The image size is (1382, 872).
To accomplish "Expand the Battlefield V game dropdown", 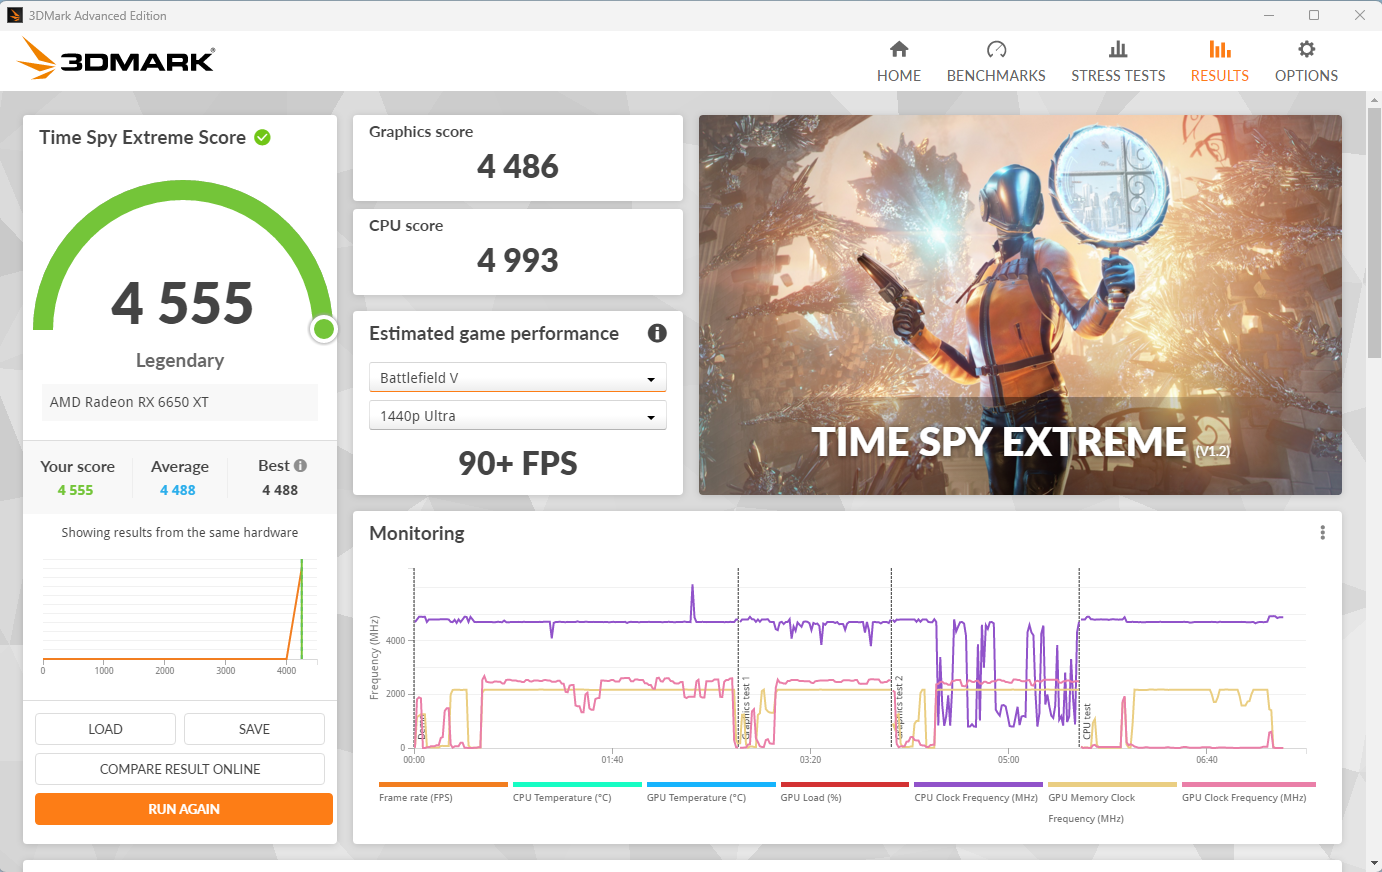I will coord(517,378).
